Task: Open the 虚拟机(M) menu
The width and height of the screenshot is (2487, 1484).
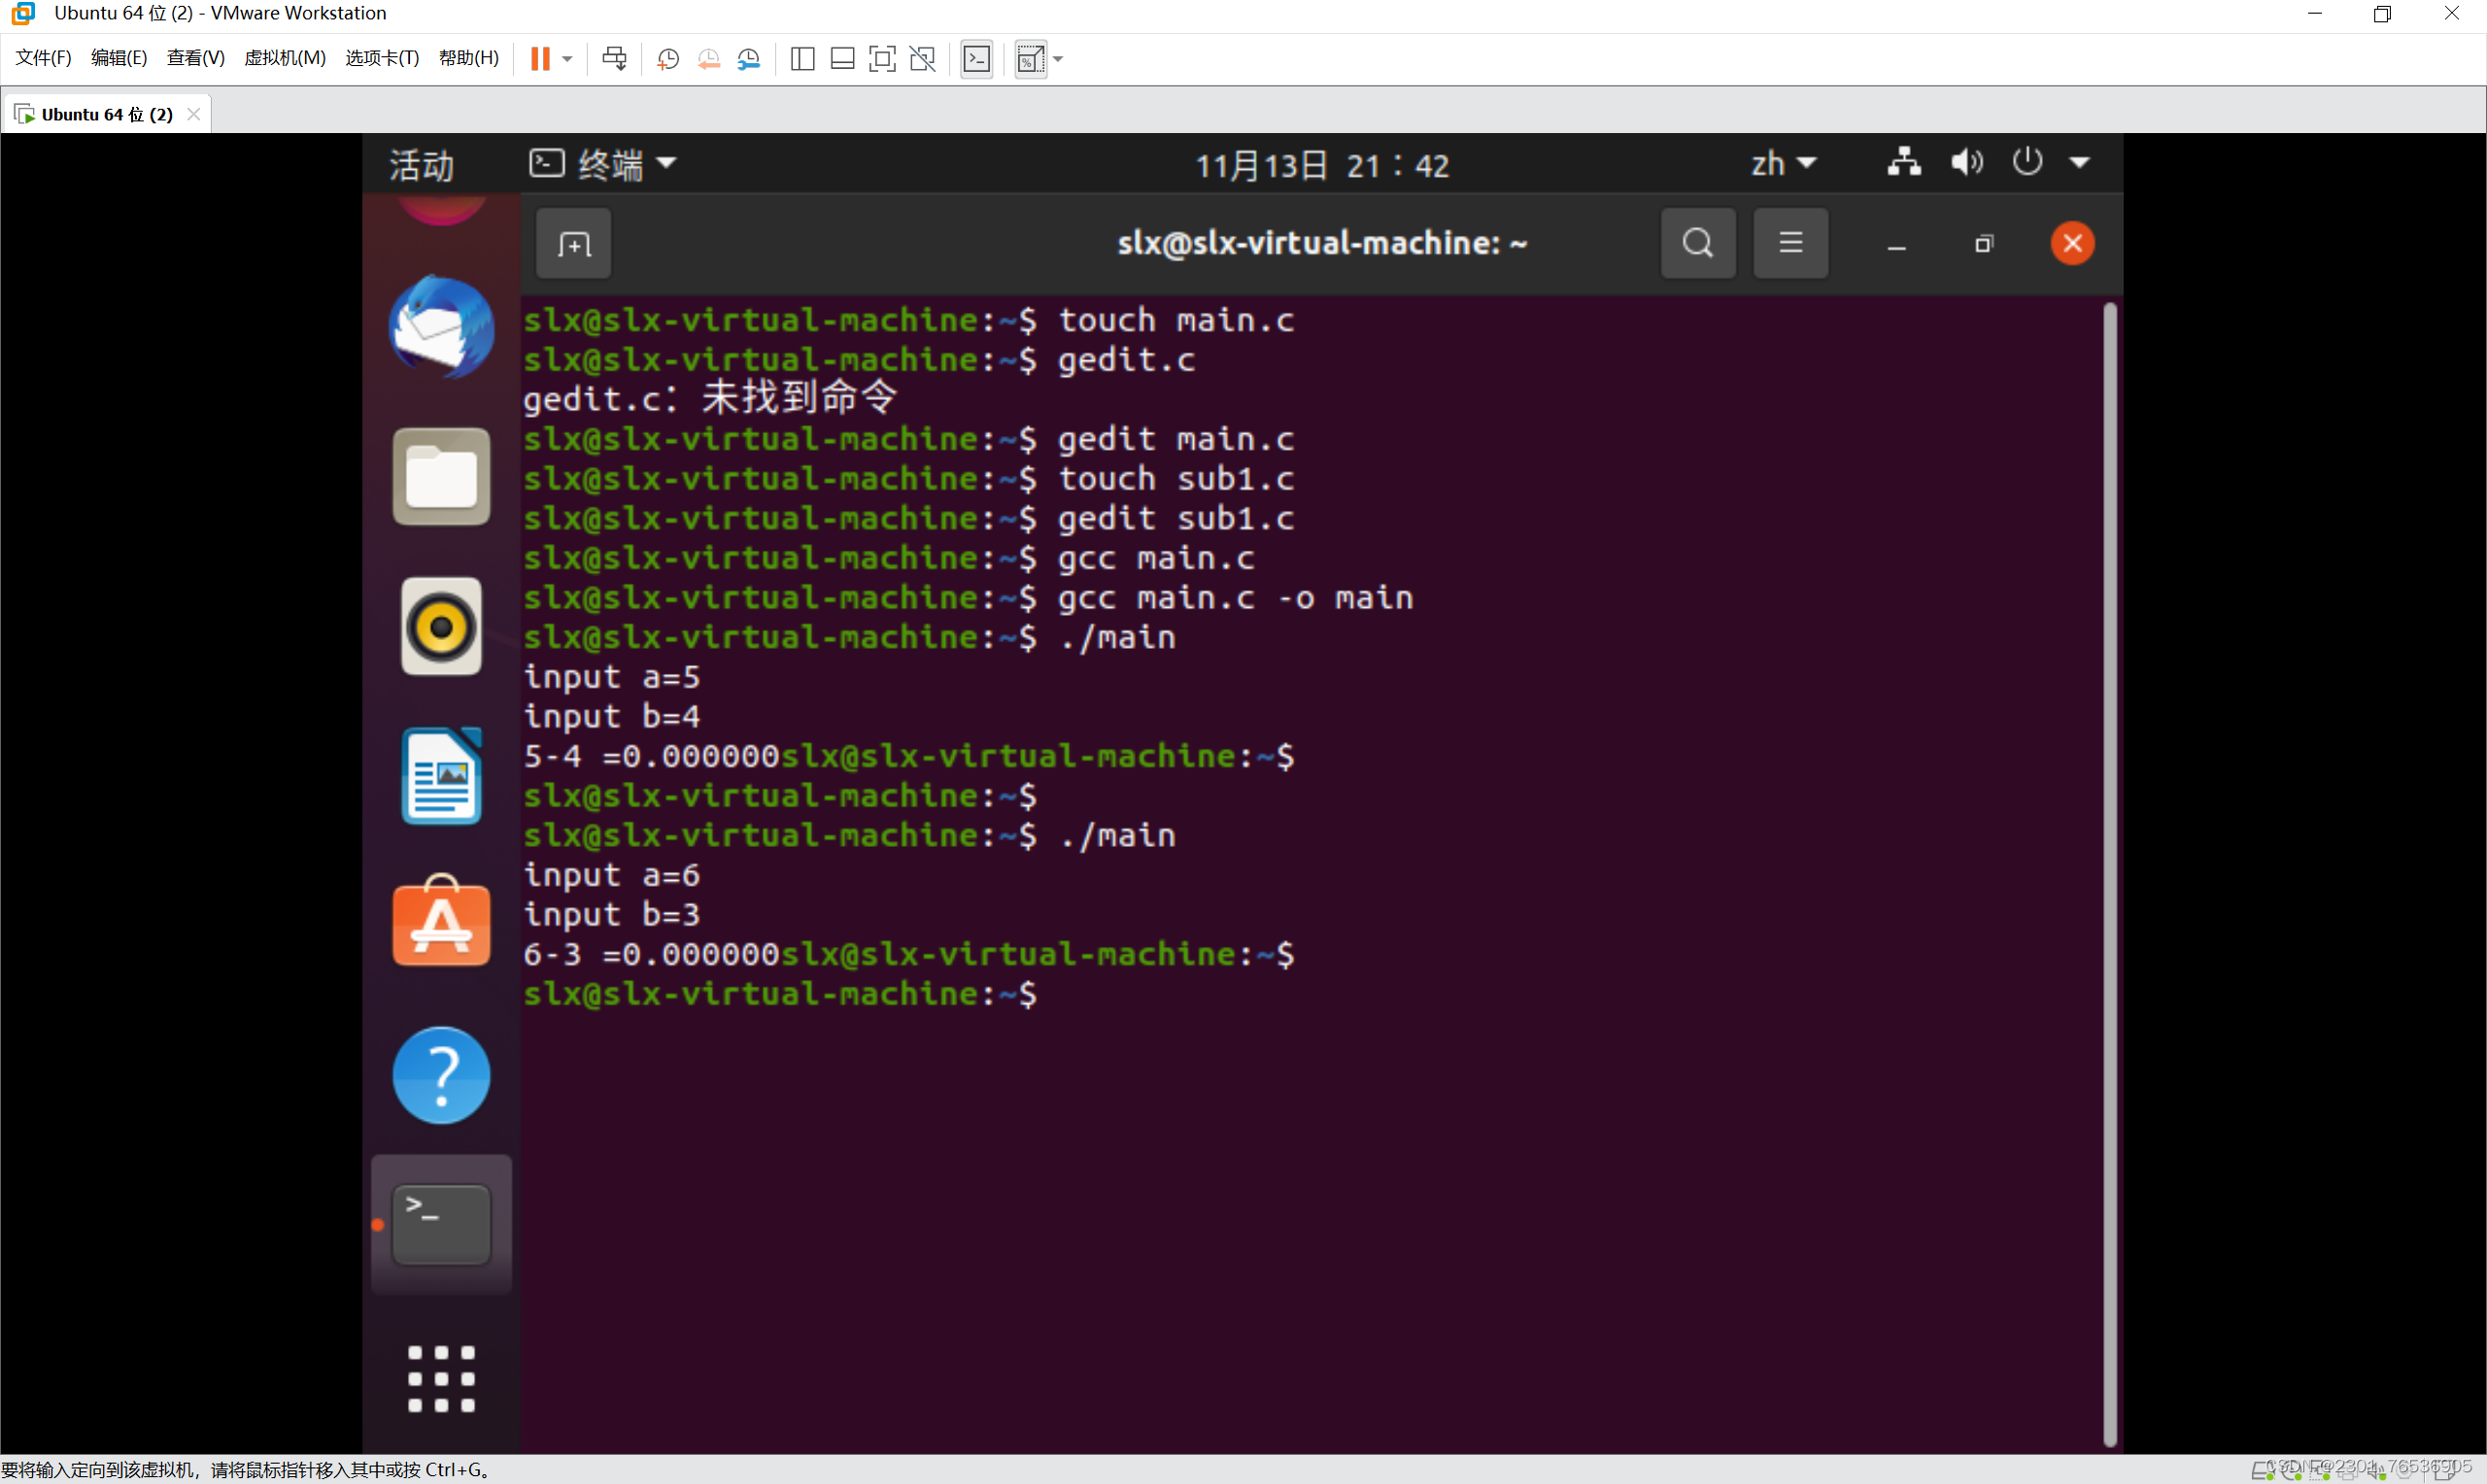Action: (x=285, y=58)
